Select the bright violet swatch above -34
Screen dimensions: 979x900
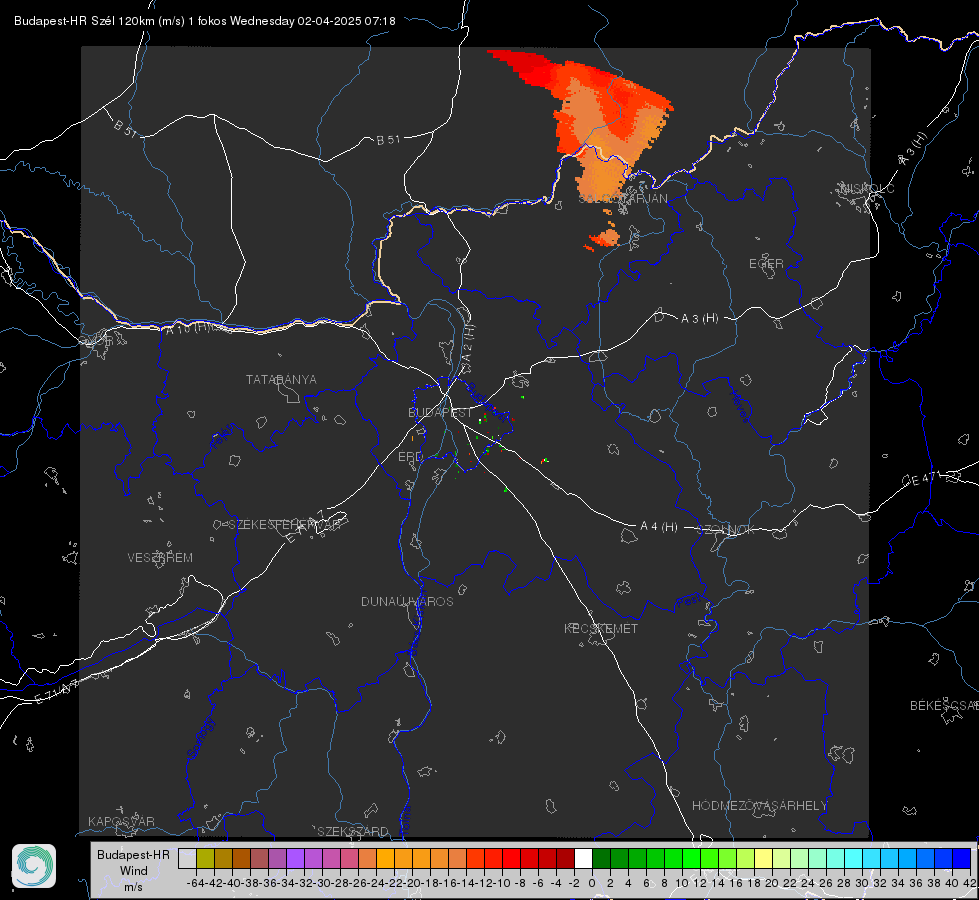(295, 859)
